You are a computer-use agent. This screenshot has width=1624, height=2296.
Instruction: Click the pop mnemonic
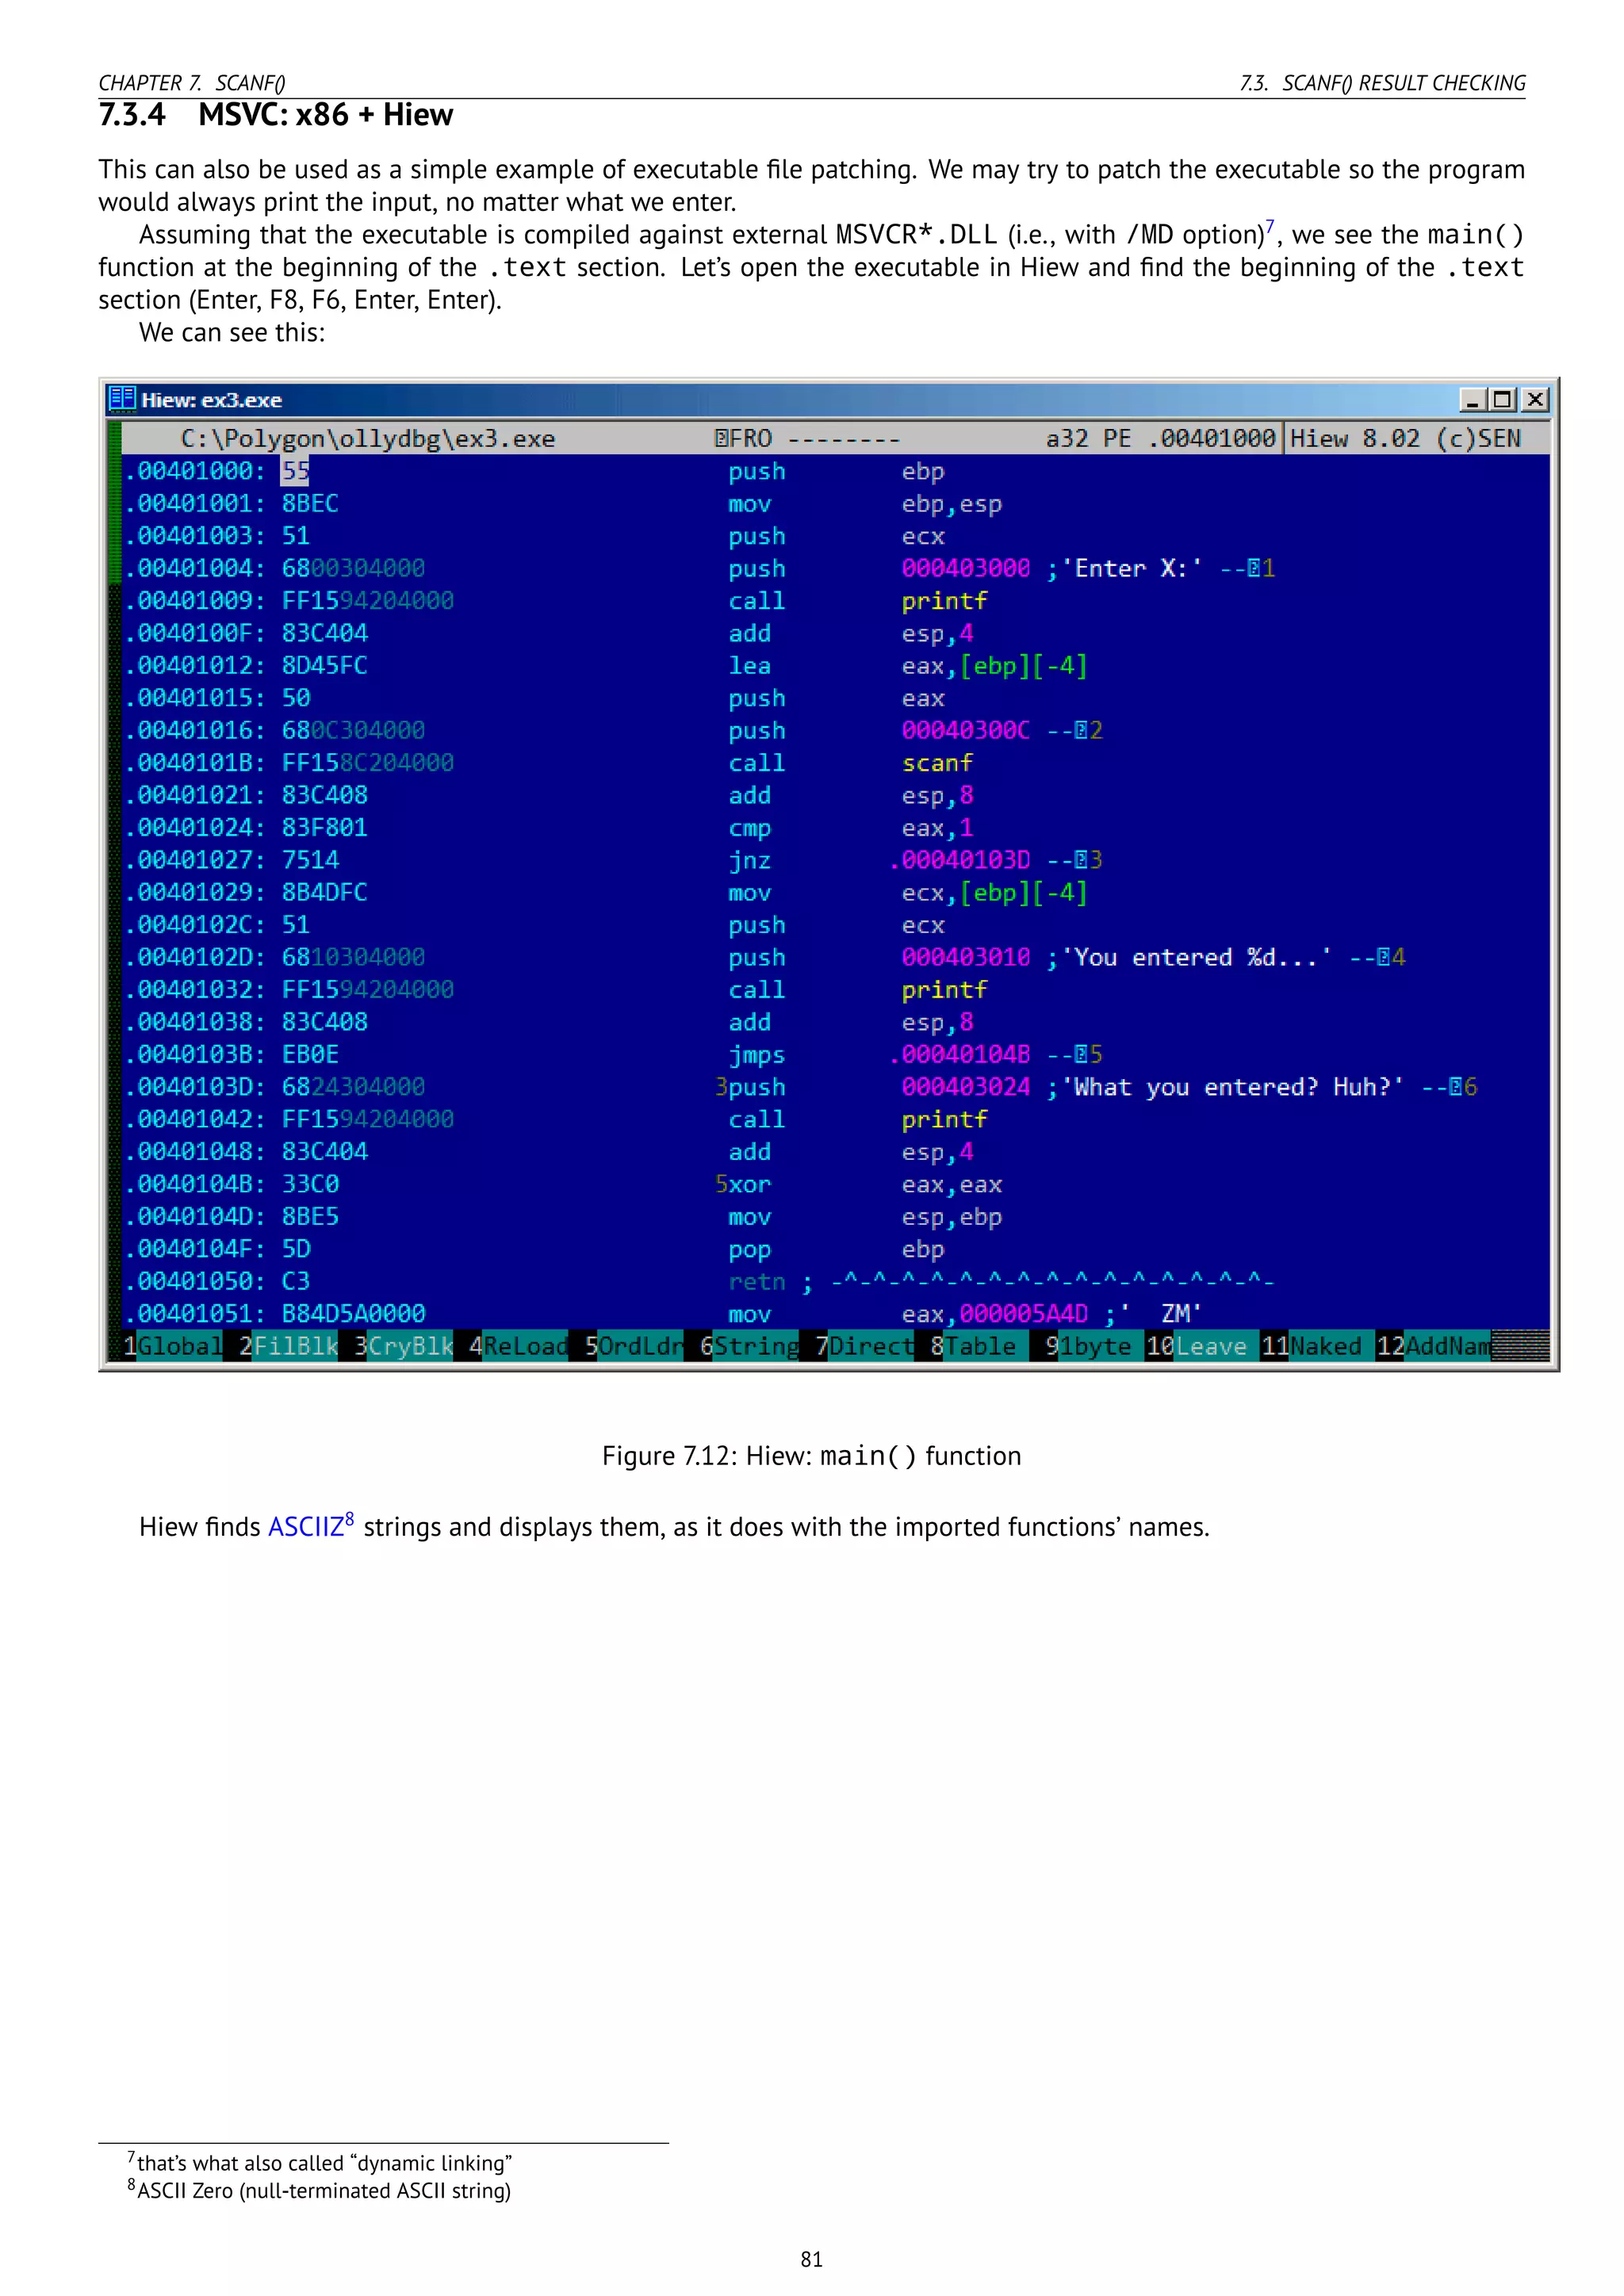(x=749, y=1249)
